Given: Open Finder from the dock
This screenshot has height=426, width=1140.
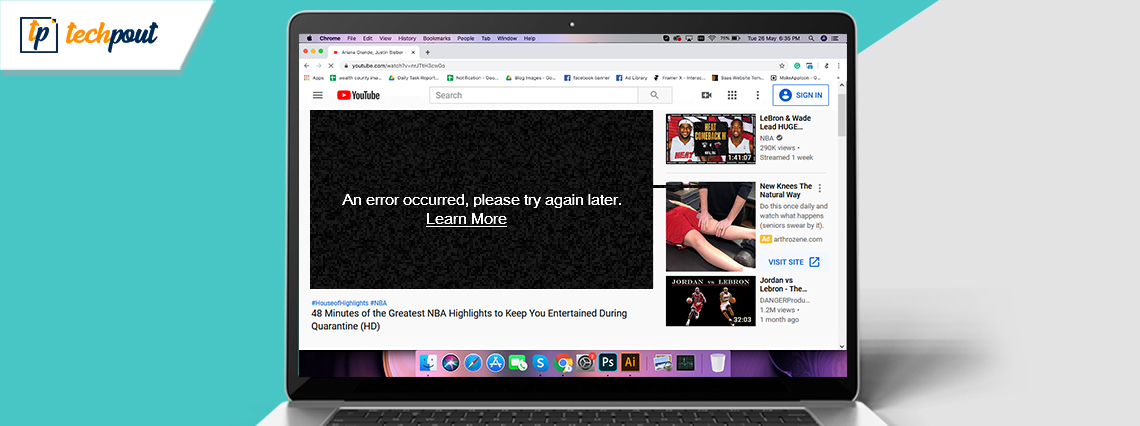Looking at the screenshot, I should click(429, 362).
